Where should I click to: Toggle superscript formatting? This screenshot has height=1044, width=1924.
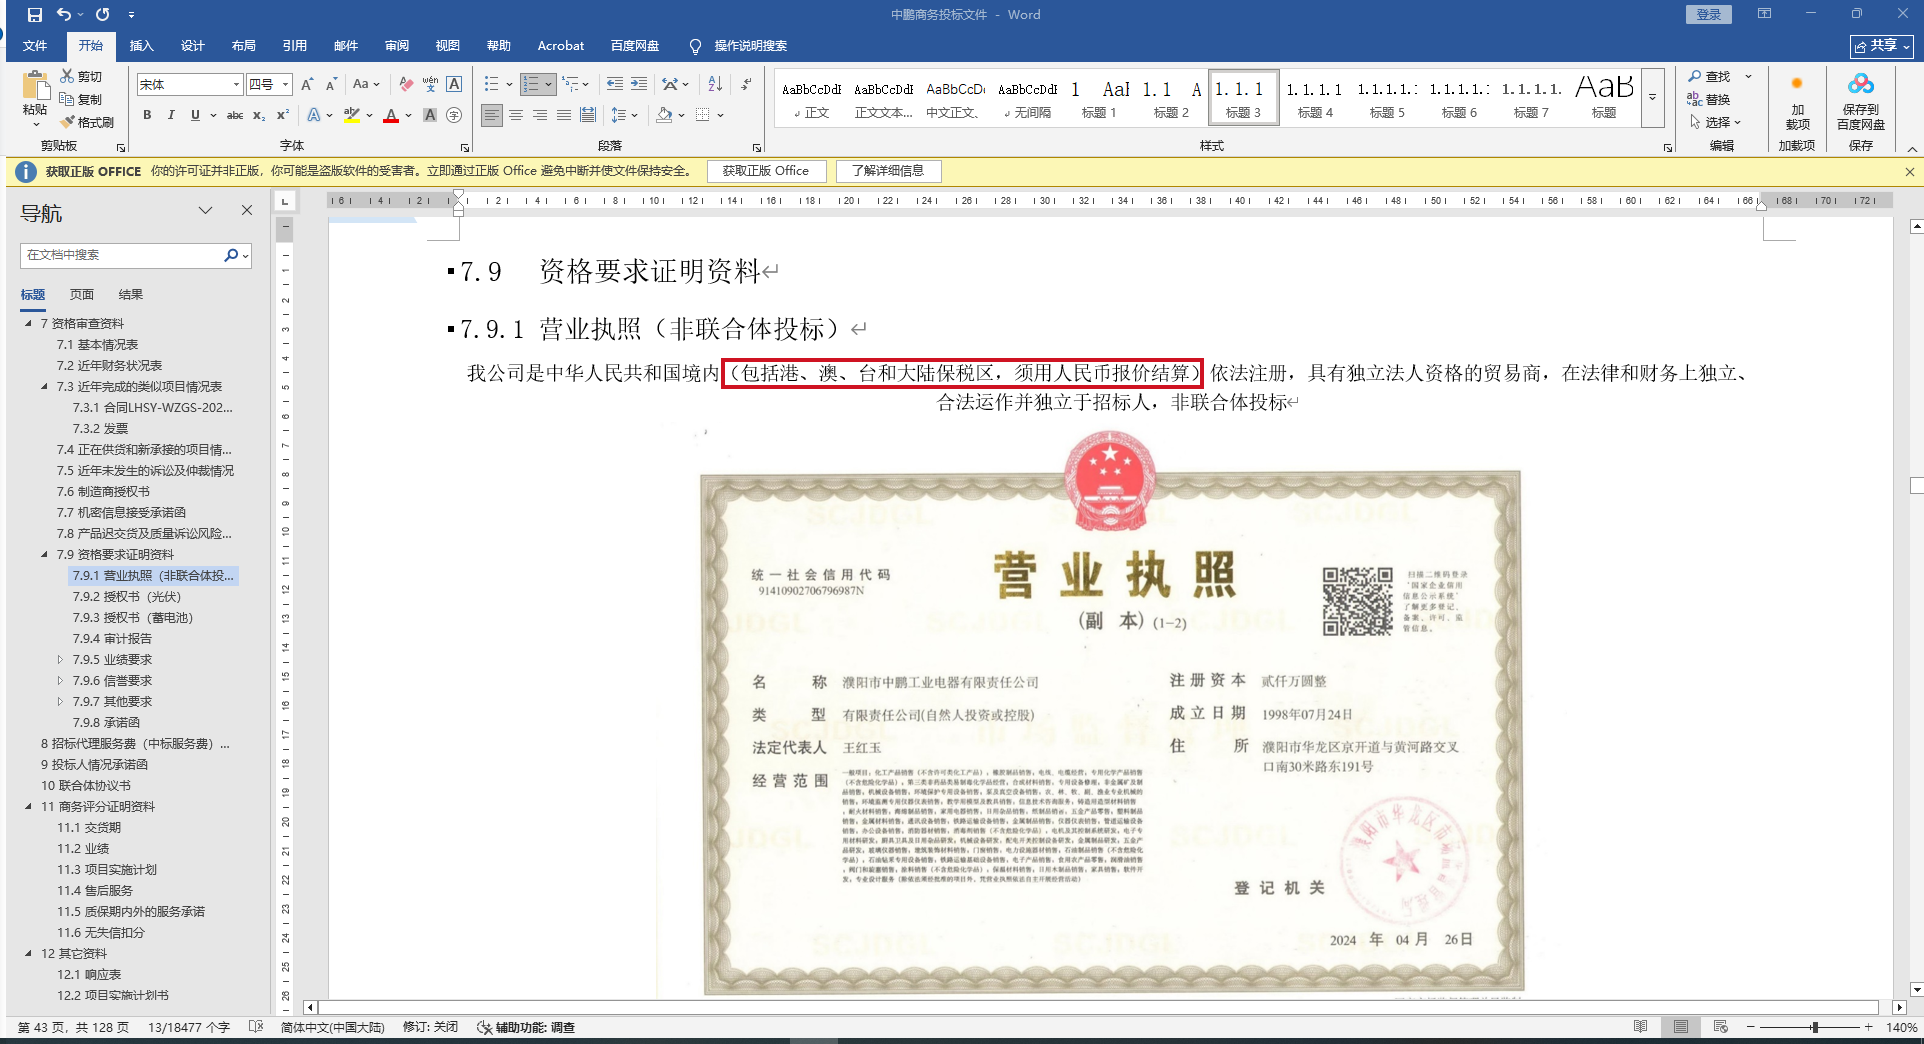(283, 115)
